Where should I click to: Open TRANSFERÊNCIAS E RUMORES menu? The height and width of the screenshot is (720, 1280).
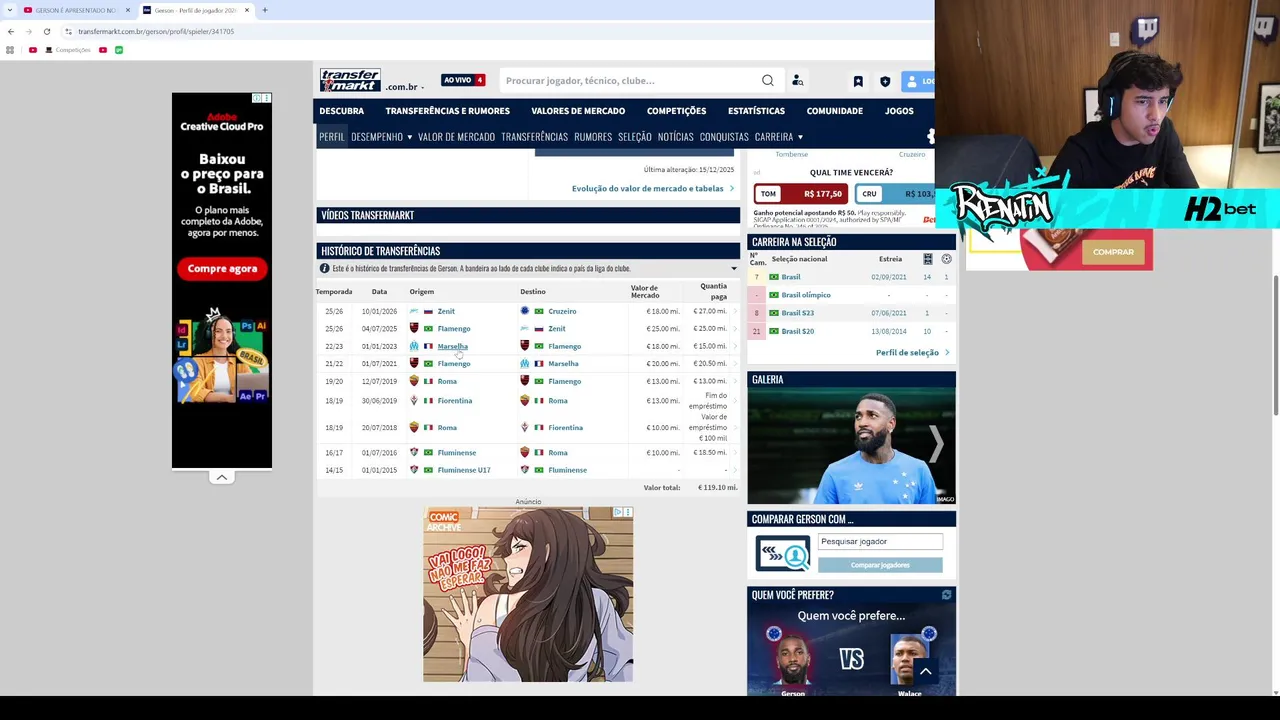pos(447,111)
